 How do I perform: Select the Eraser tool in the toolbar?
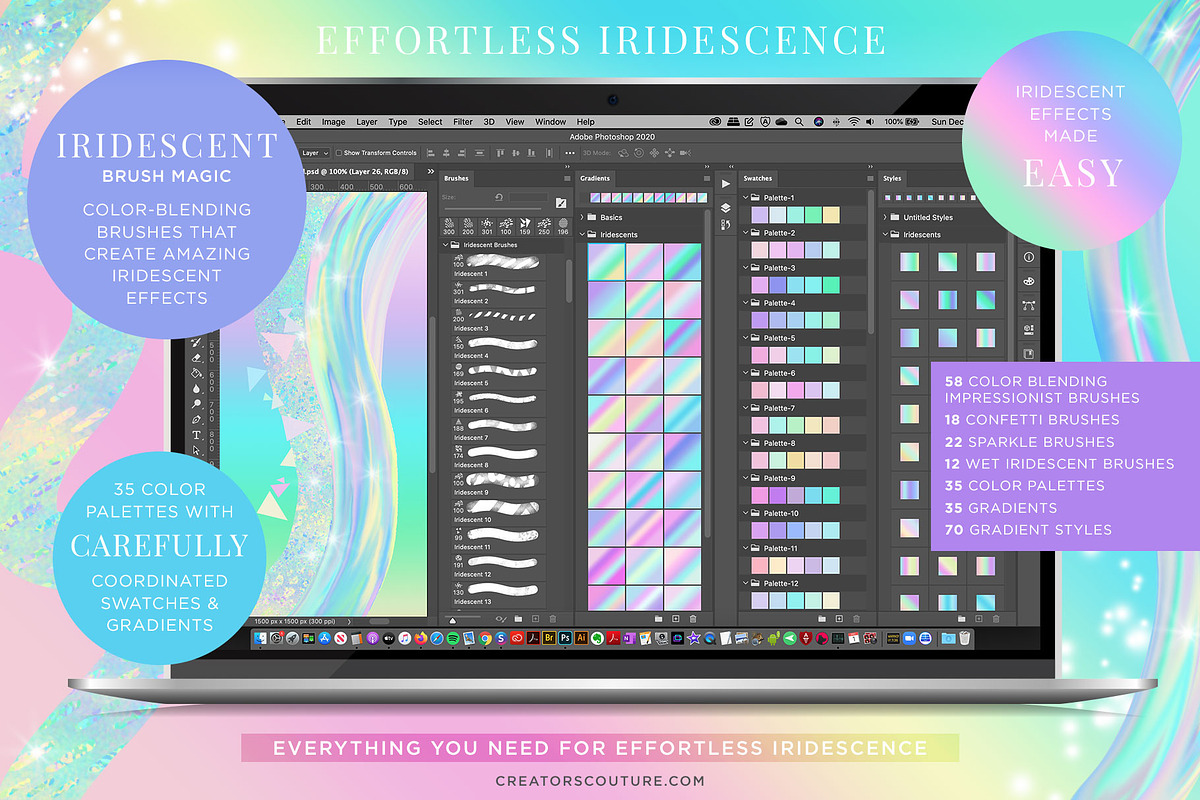197,356
